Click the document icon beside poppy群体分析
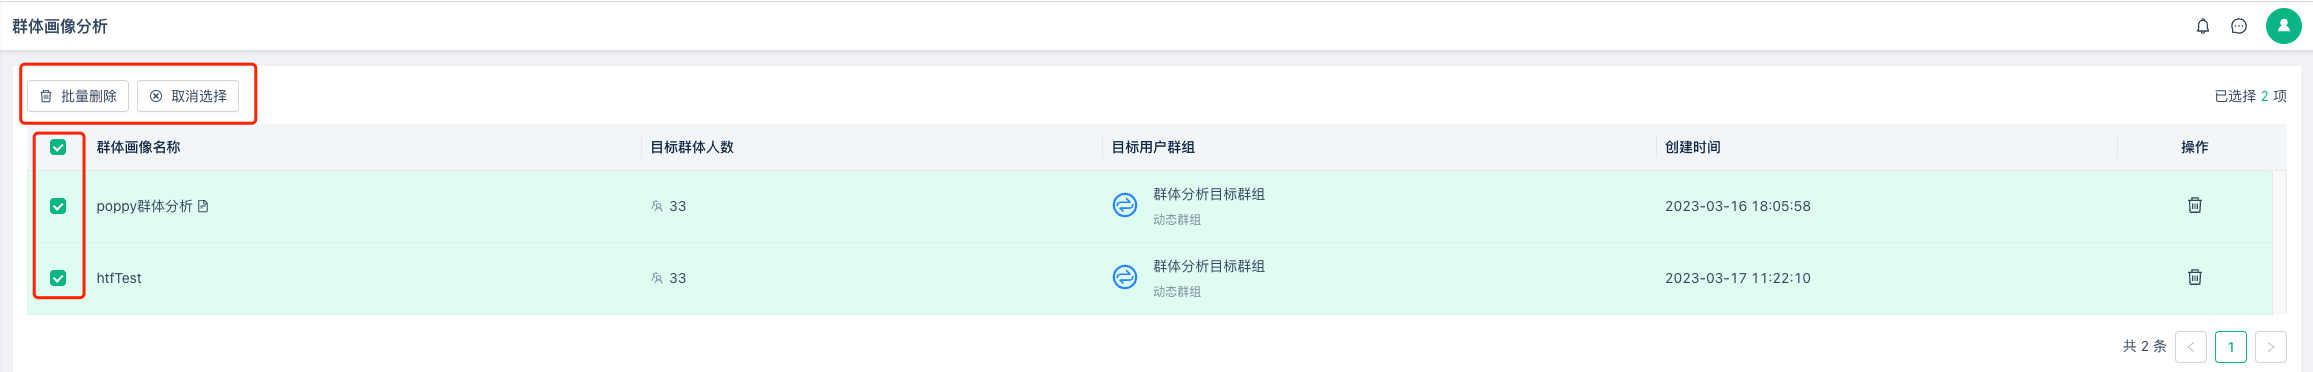 [203, 206]
